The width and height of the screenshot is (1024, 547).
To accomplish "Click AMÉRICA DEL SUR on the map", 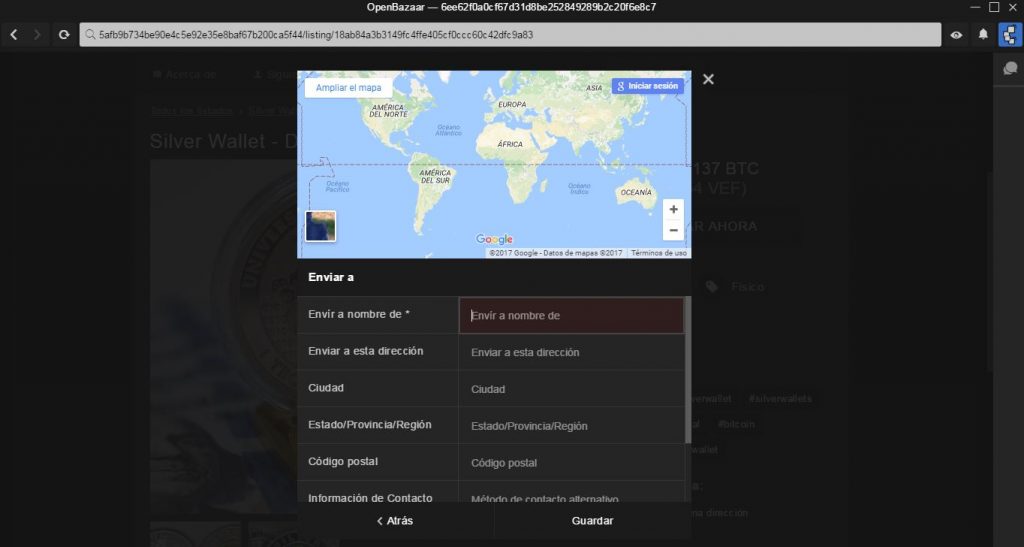I will pos(435,177).
